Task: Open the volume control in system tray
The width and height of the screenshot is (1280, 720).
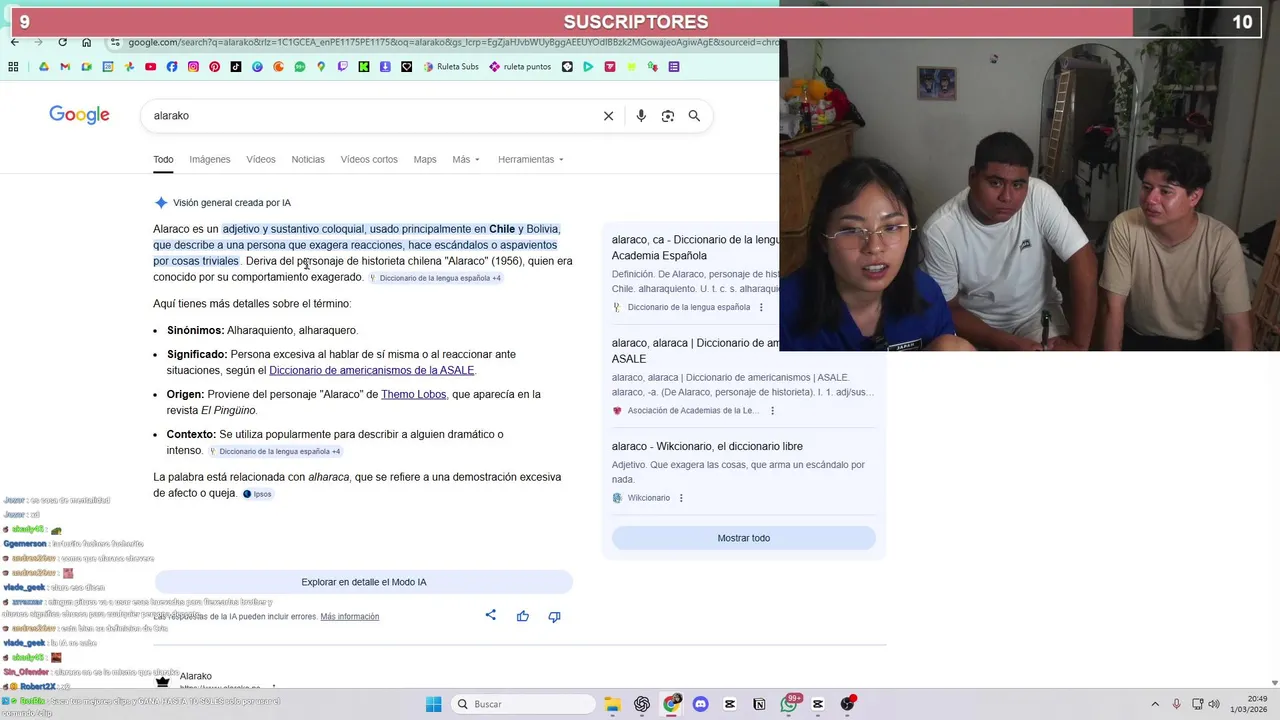Action: [1214, 704]
